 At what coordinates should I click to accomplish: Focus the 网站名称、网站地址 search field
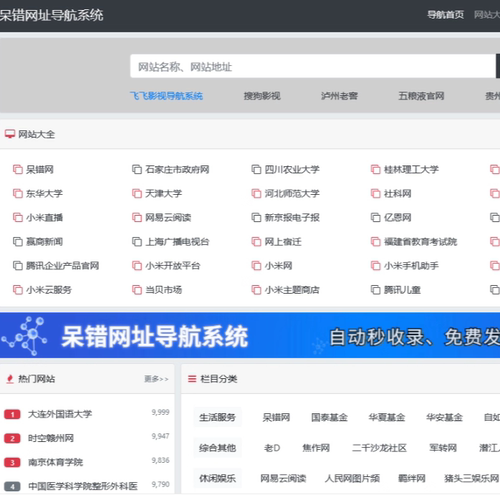click(313, 66)
